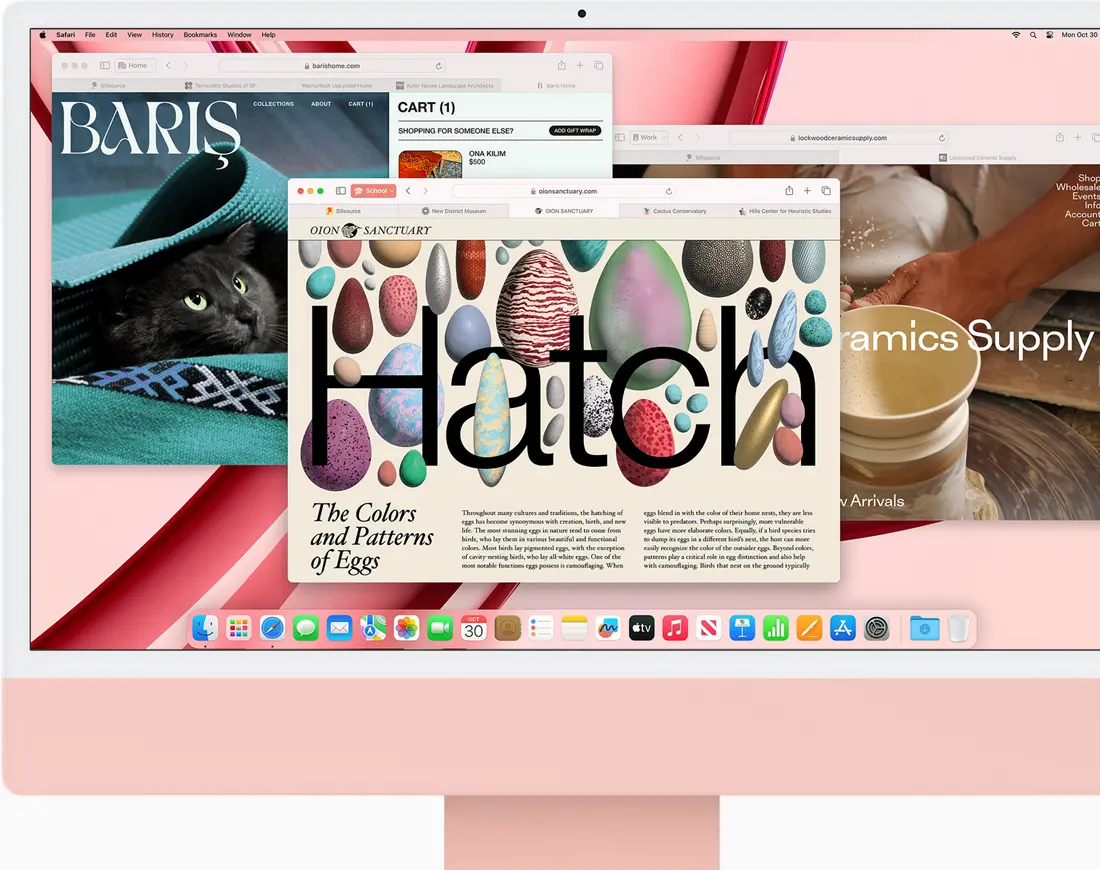1100x870 pixels.
Task: Launch Pages from the Dock
Action: (x=809, y=628)
